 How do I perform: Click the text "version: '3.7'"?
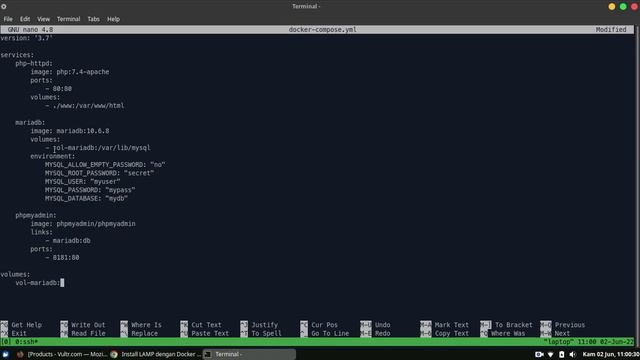click(x=27, y=38)
